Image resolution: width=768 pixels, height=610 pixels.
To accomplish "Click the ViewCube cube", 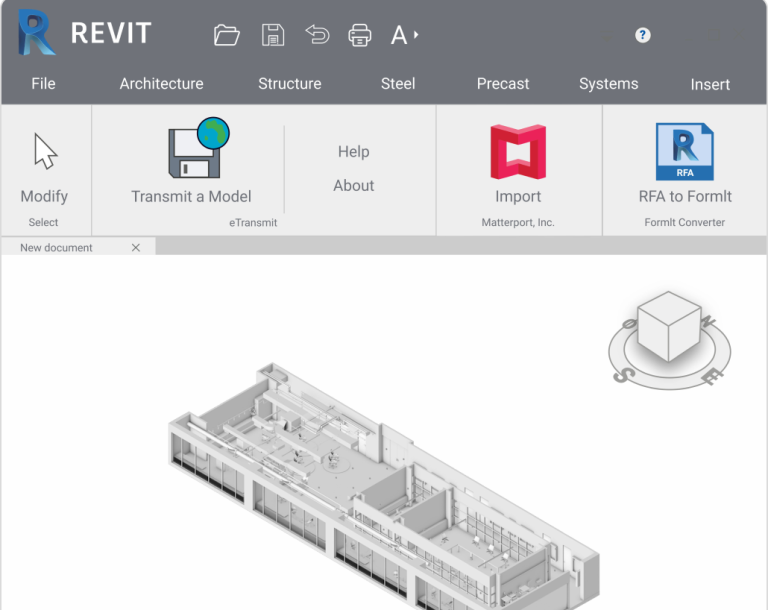I will [670, 326].
